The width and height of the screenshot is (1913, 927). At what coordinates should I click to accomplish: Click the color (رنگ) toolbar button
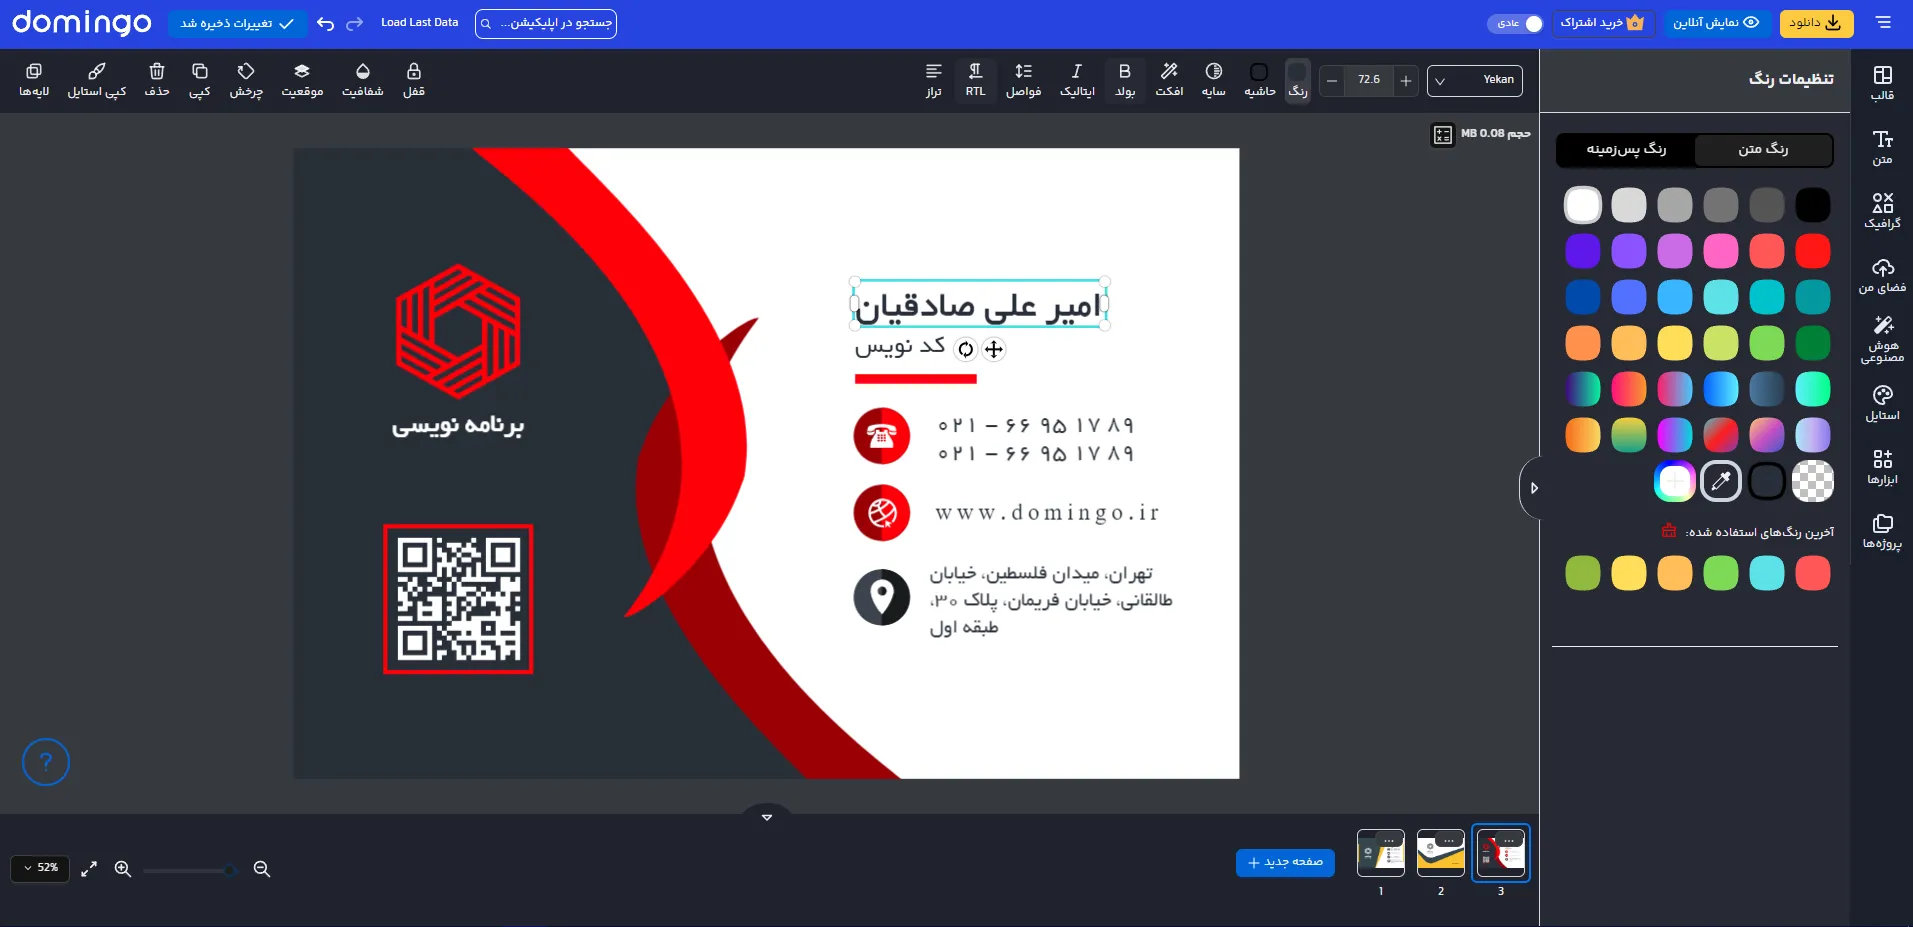click(1297, 80)
